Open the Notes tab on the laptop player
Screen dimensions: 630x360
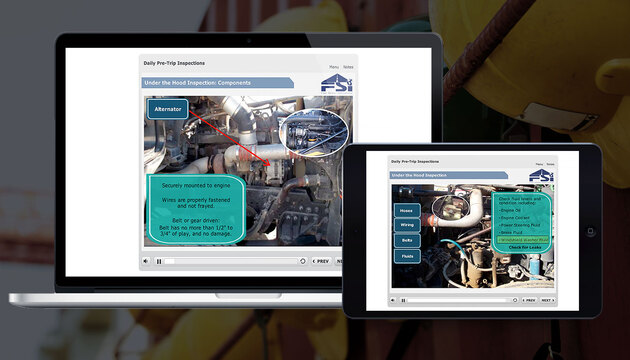click(348, 67)
